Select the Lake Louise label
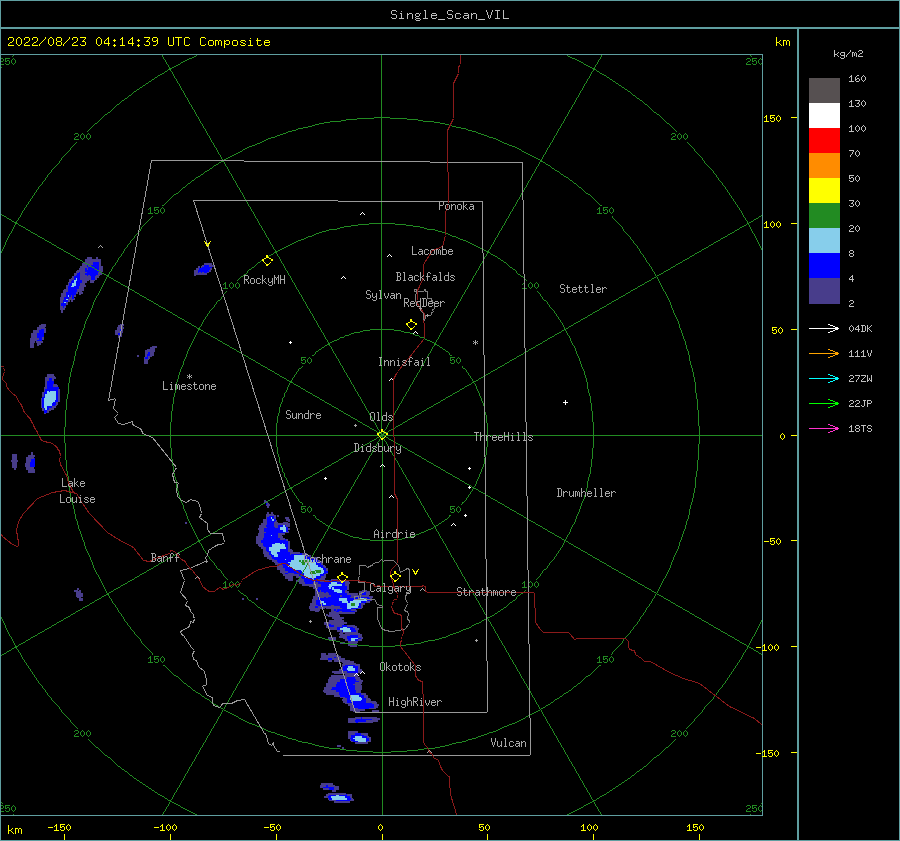The image size is (900, 841). (77, 491)
